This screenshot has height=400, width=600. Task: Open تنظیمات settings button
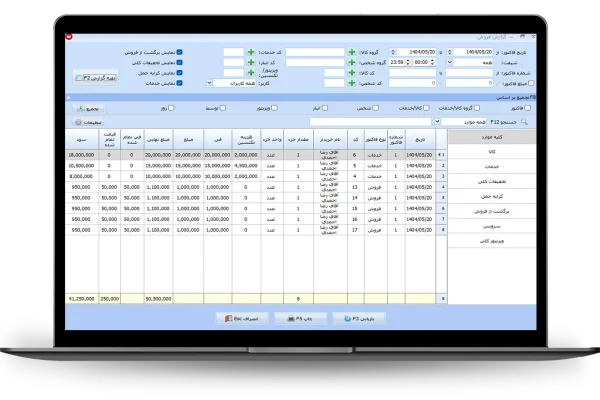point(88,122)
